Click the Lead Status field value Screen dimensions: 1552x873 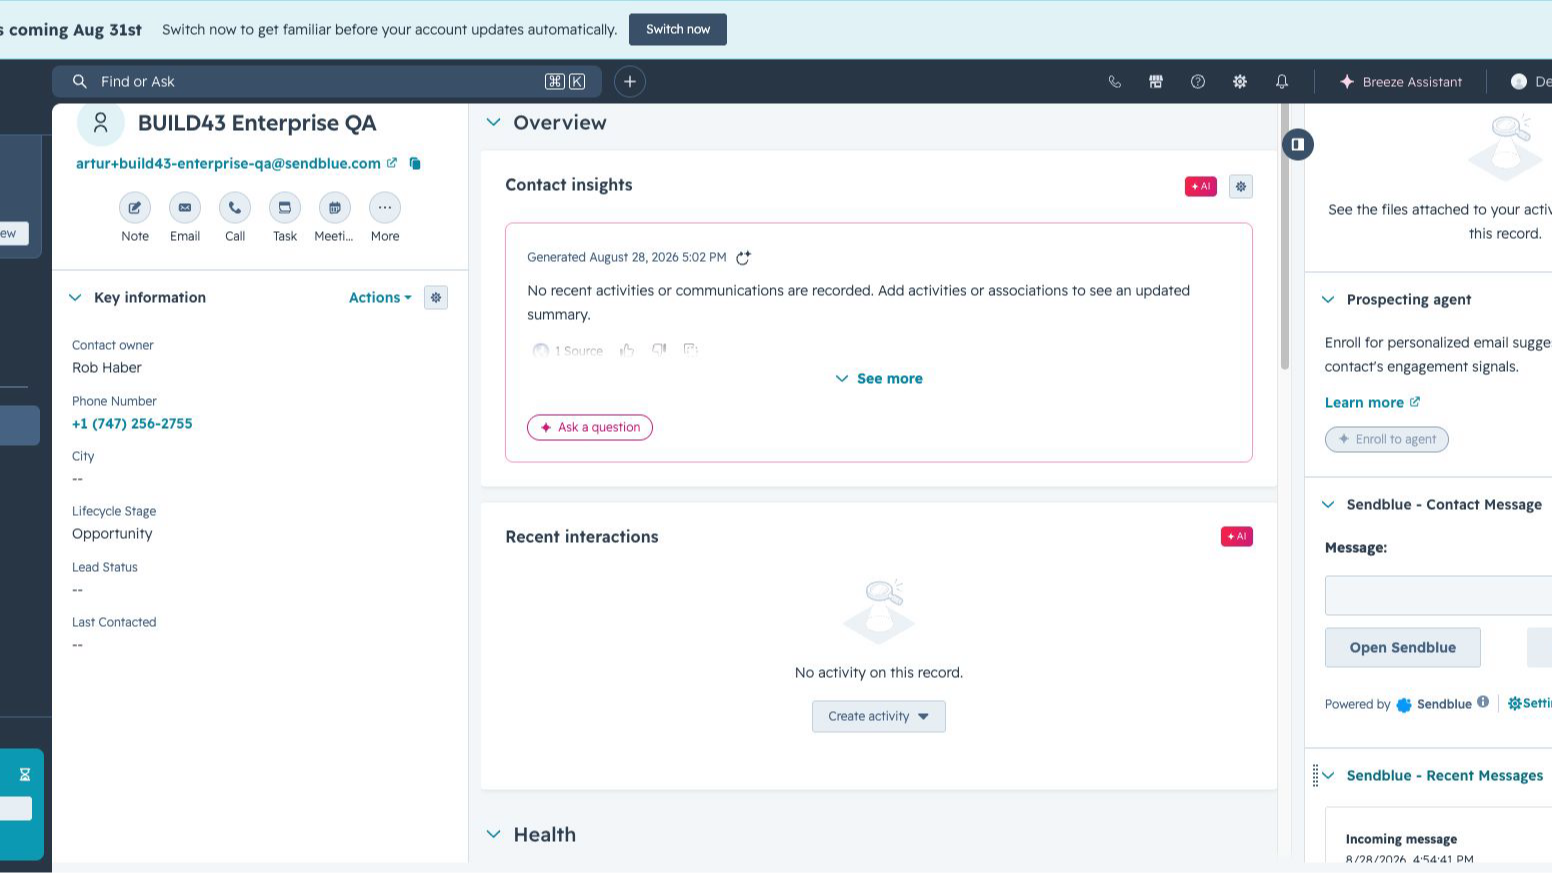click(78, 590)
